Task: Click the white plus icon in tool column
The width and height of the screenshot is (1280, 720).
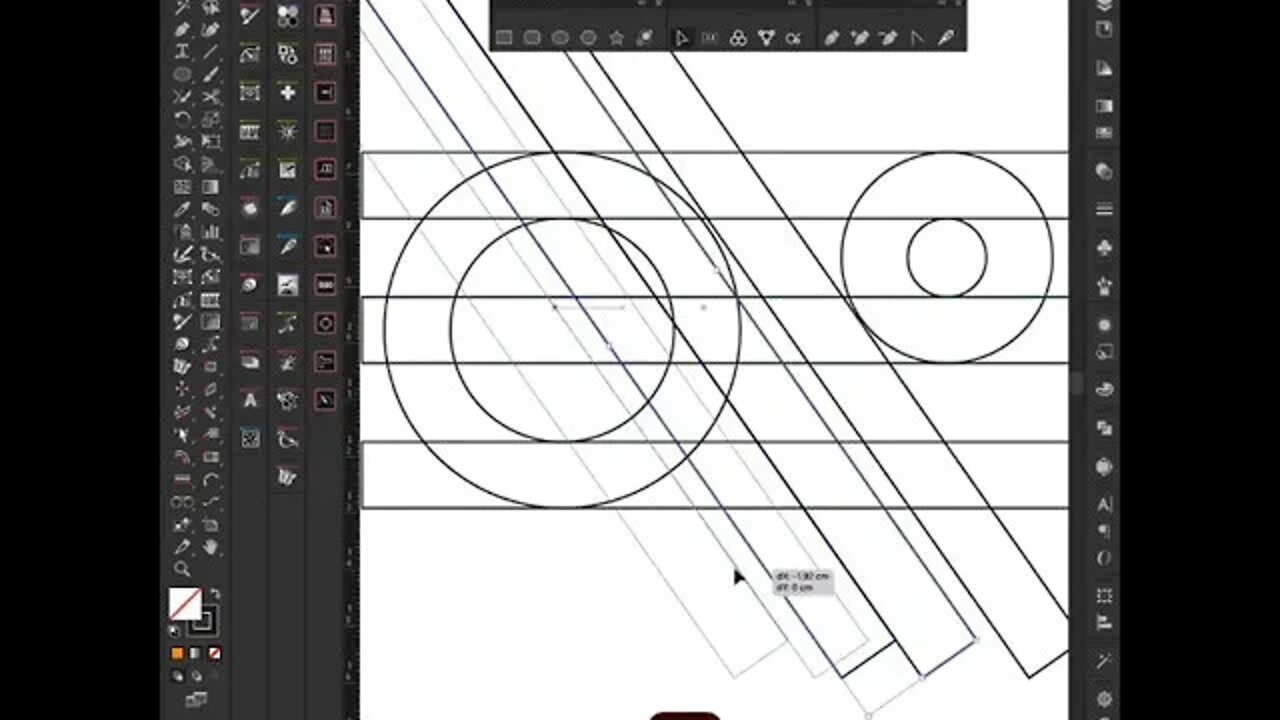Action: 288,93
